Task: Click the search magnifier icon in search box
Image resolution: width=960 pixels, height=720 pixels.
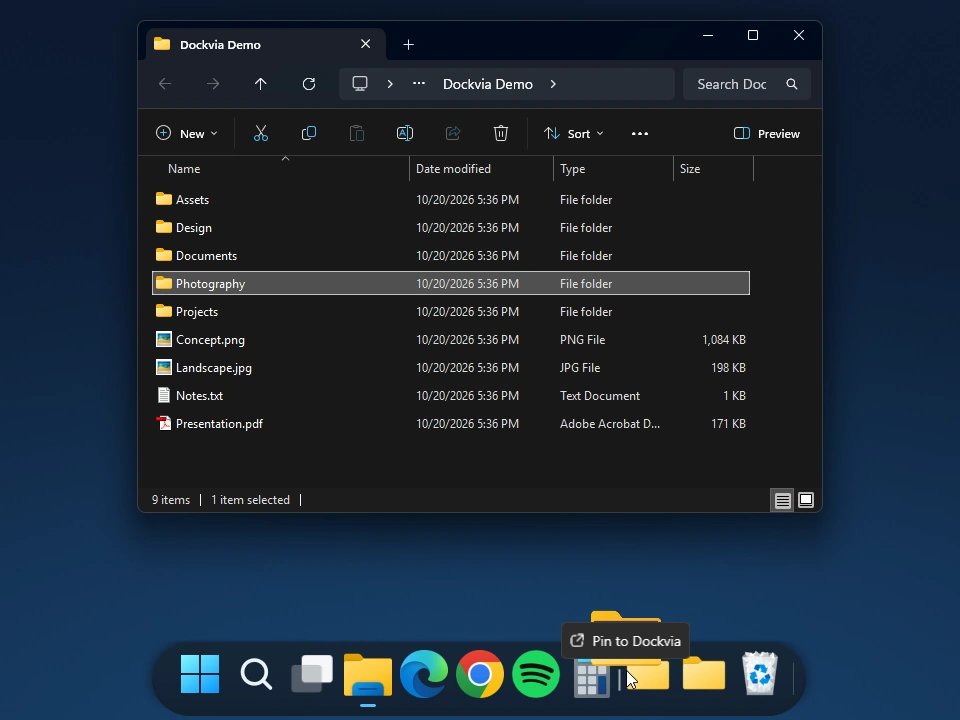Action: pos(792,84)
